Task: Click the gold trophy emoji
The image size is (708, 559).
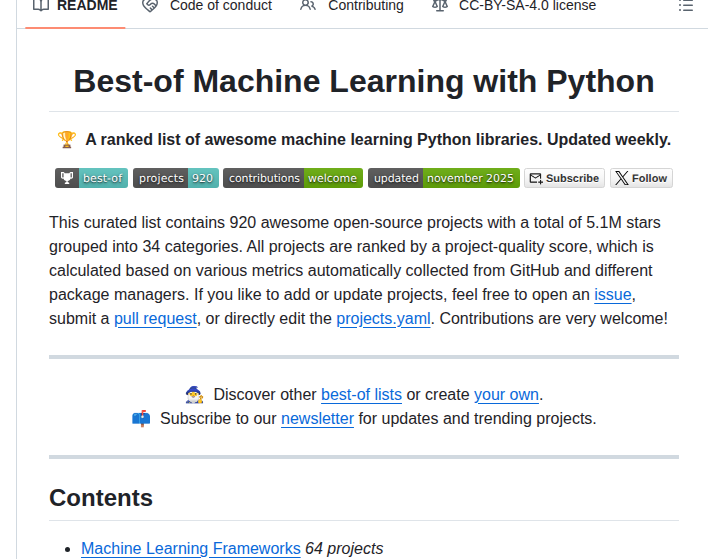Action: pos(67,140)
